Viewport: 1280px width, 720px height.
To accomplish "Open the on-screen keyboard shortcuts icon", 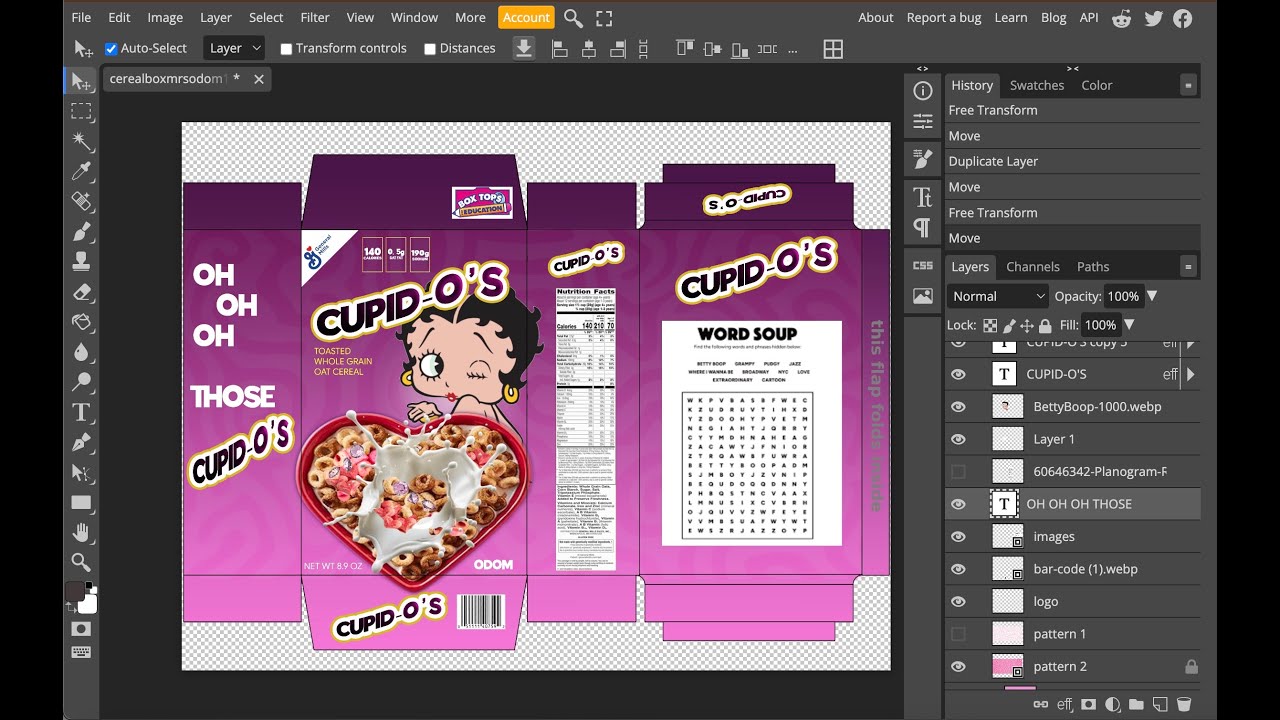I will pos(81,652).
